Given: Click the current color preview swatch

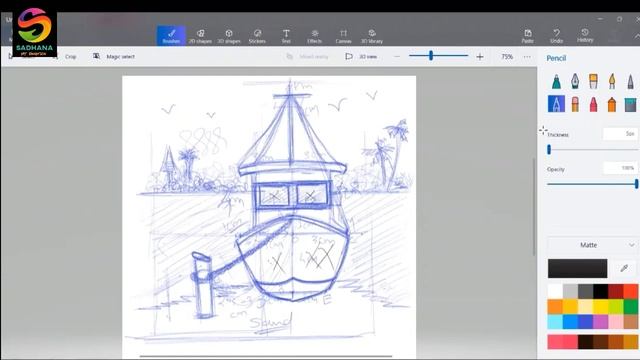Looking at the screenshot, I should (x=577, y=268).
